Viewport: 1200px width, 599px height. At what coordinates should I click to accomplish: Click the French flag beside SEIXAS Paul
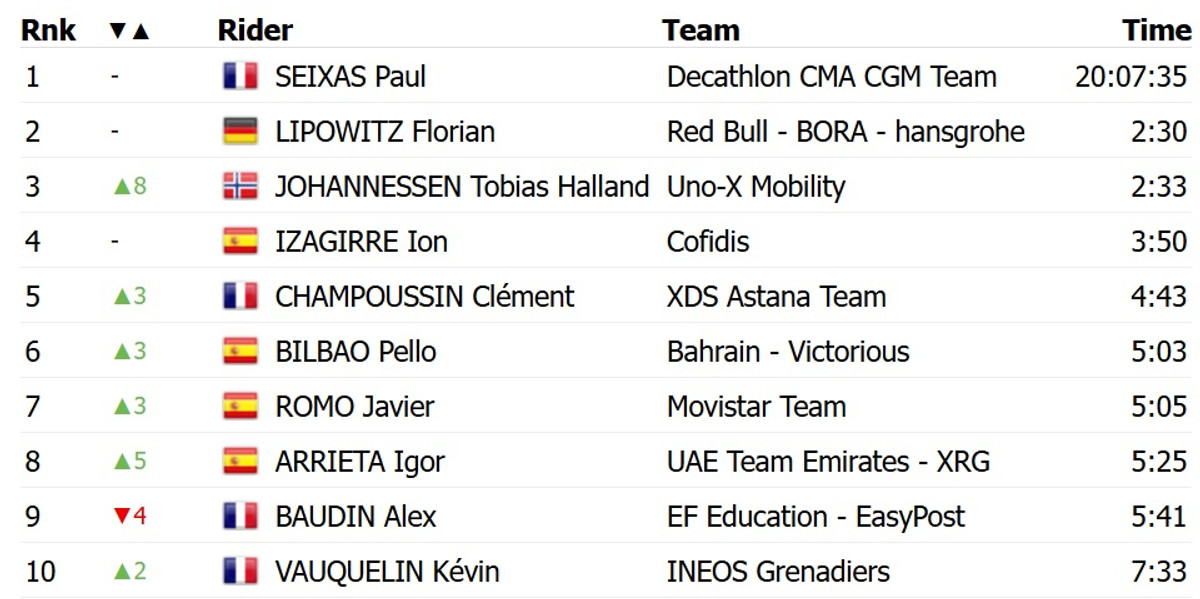[240, 77]
